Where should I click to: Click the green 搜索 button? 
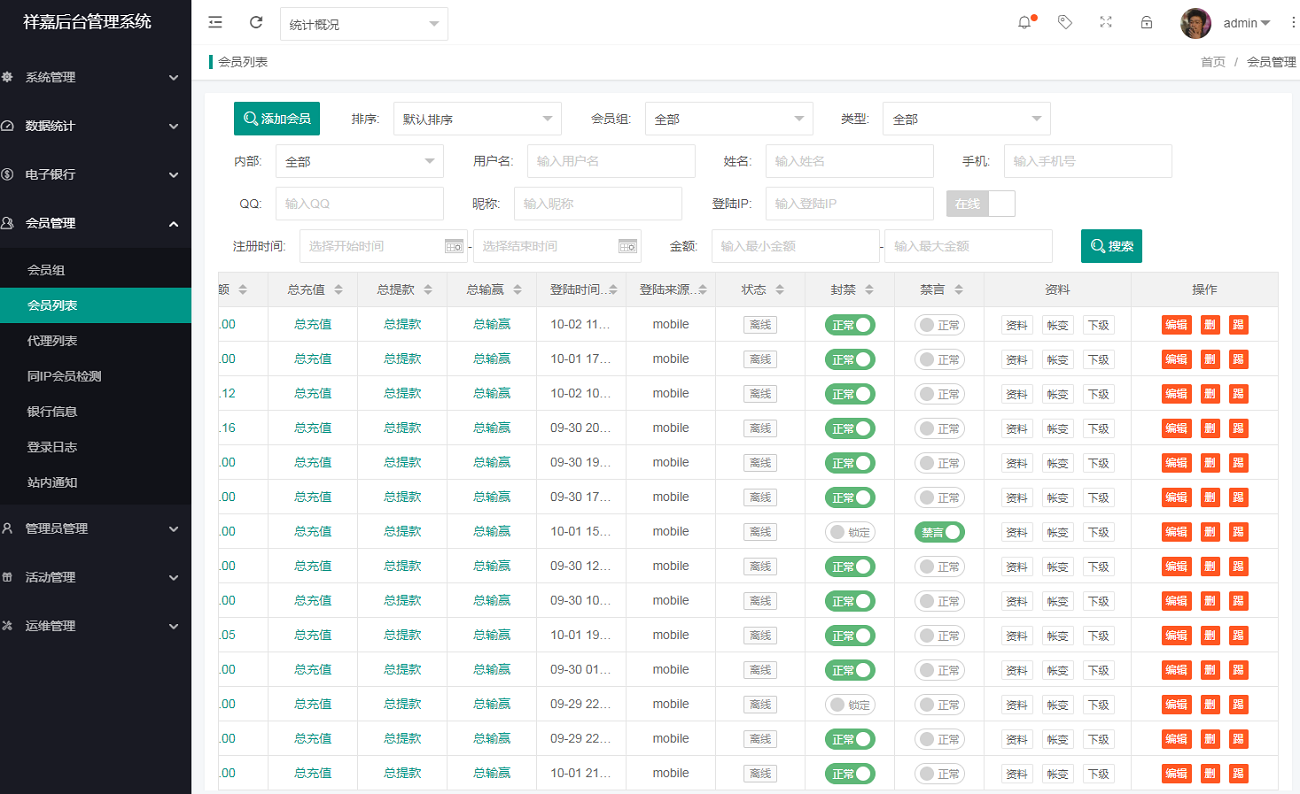pos(1111,246)
